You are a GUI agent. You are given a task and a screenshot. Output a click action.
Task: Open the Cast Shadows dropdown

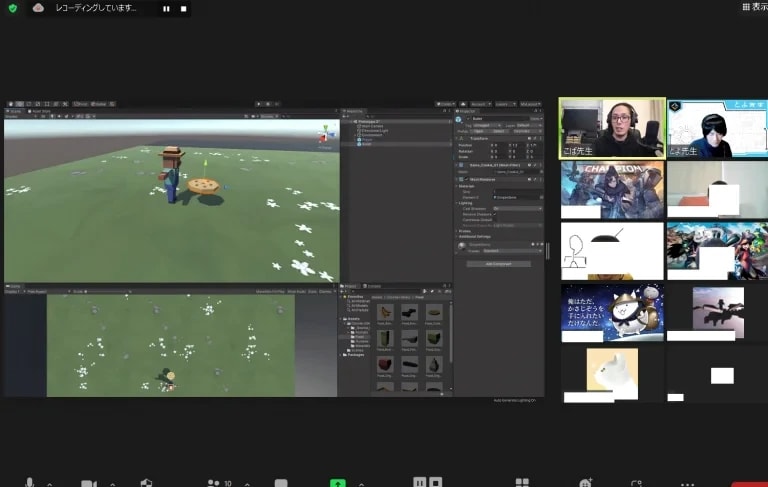point(518,209)
